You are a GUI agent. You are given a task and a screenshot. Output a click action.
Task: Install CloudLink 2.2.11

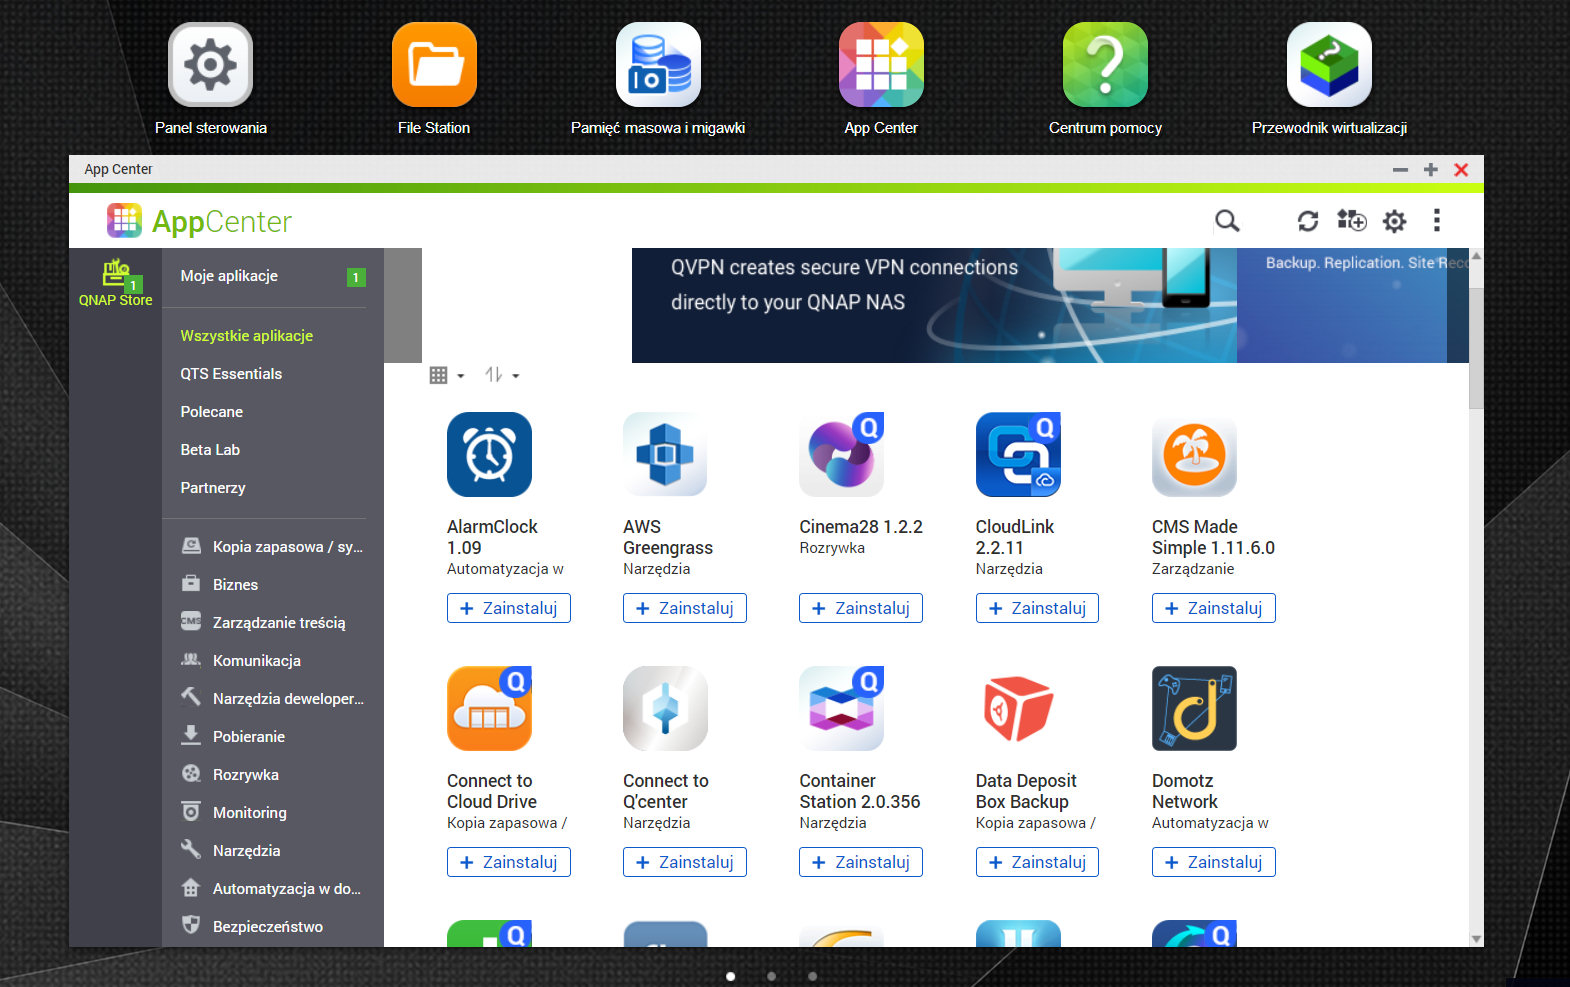[1037, 608]
